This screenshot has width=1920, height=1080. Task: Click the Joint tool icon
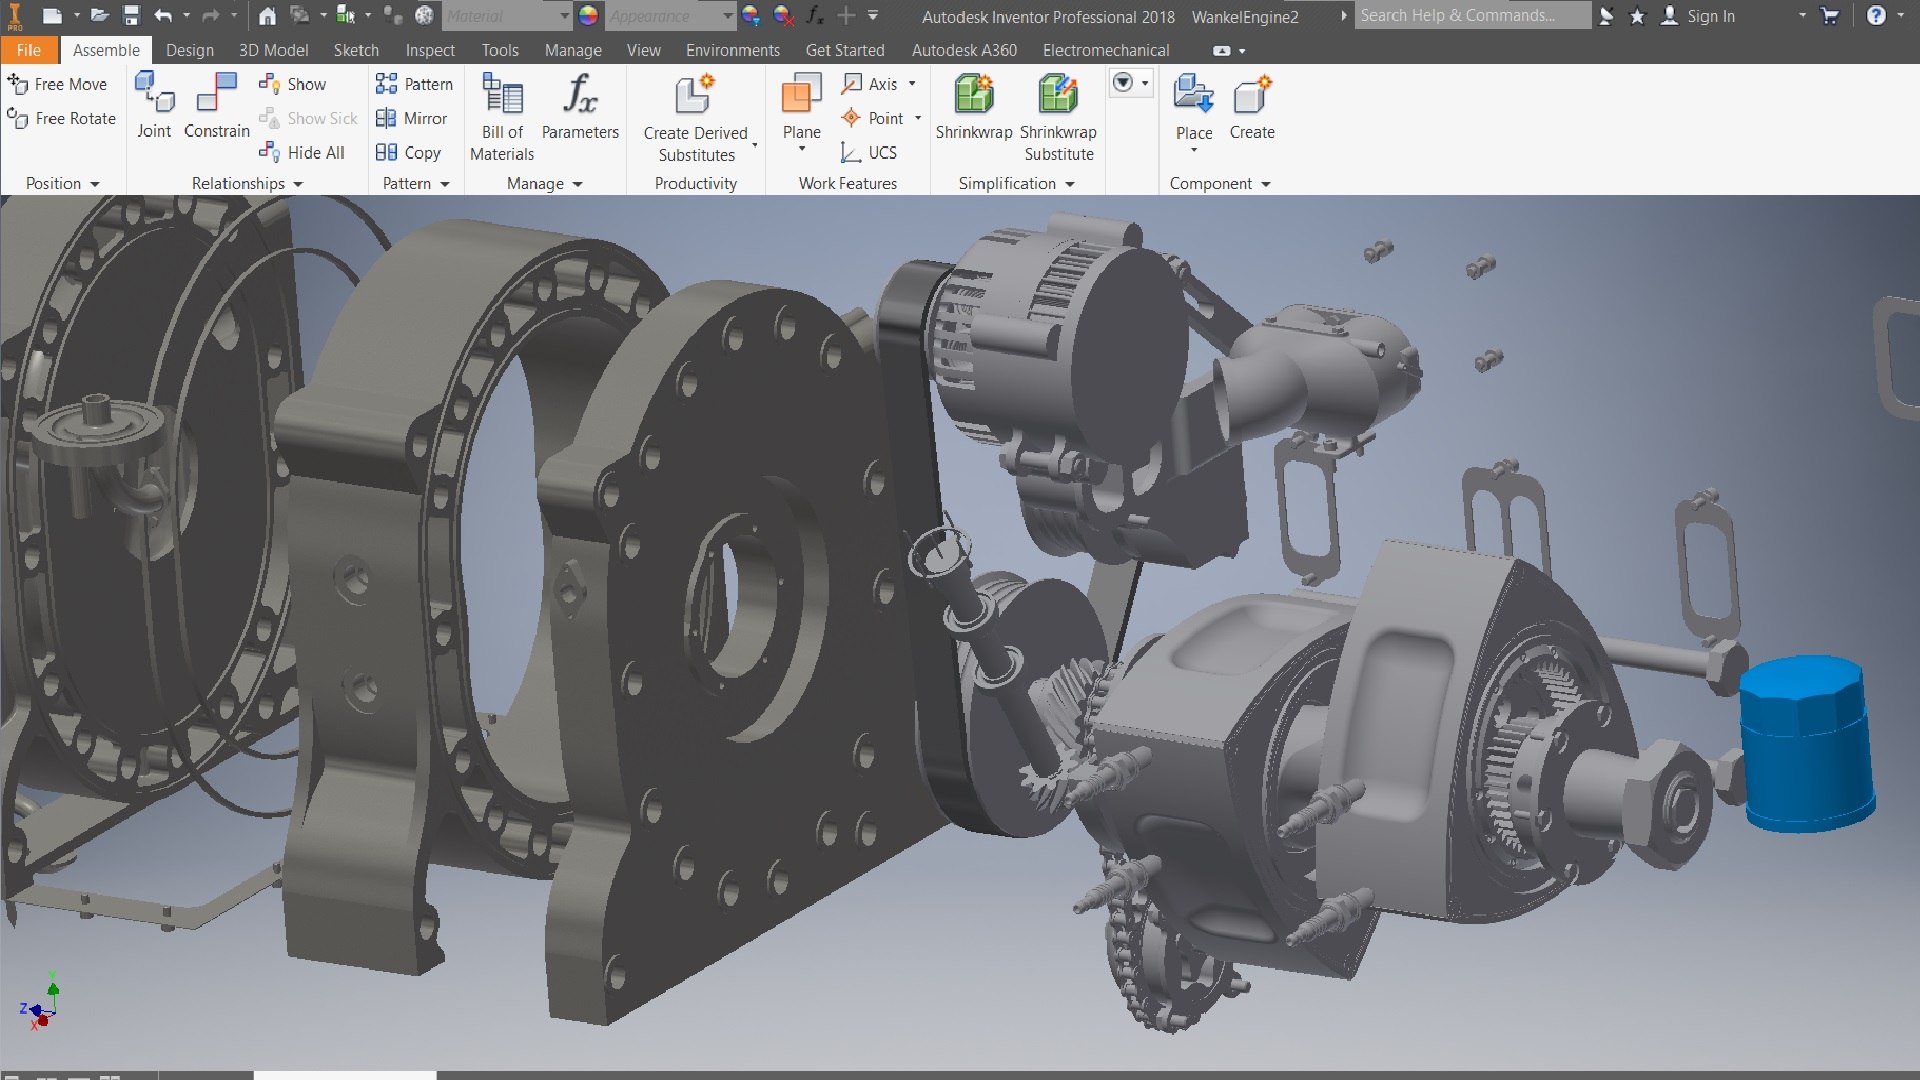click(154, 93)
